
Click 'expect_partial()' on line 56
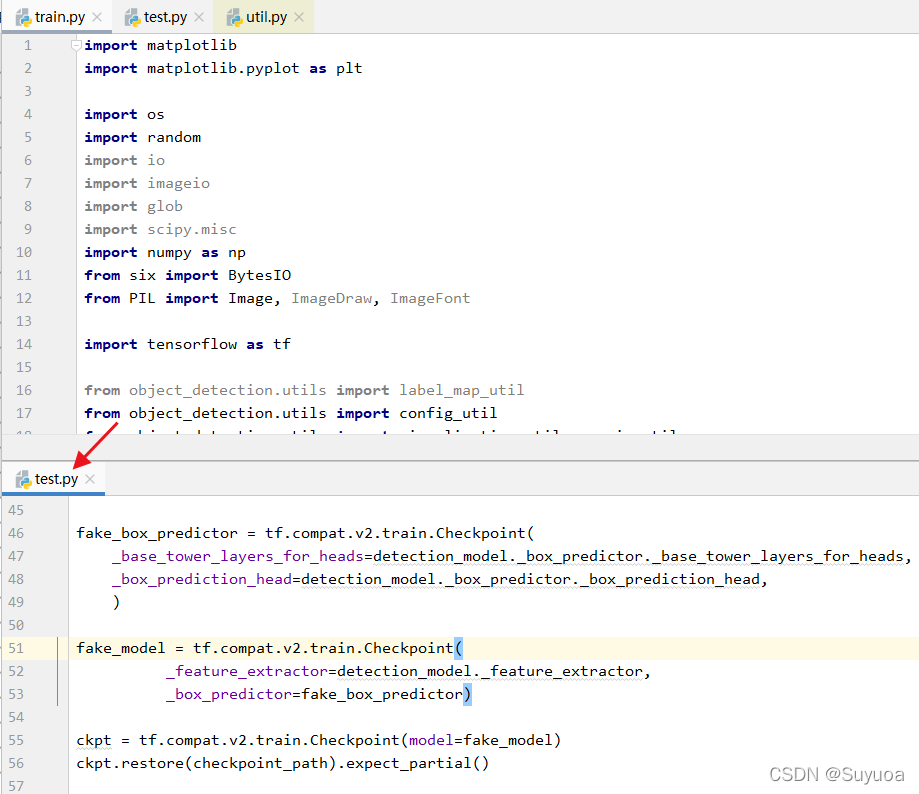coord(417,763)
